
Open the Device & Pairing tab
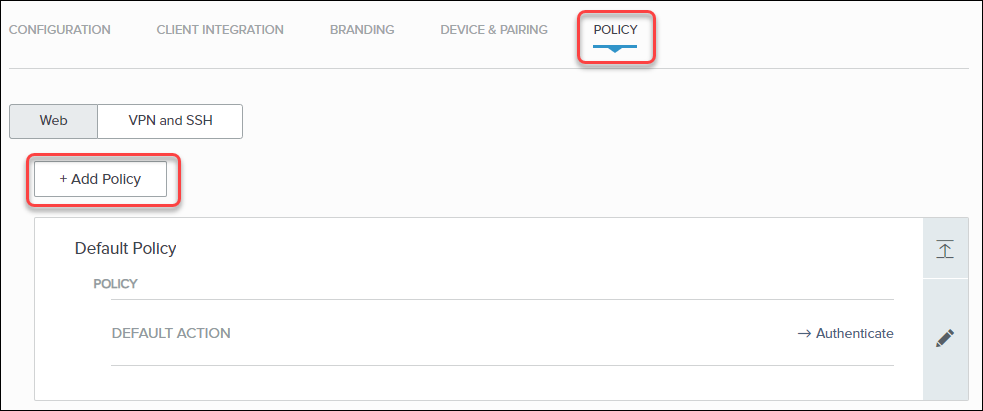(x=494, y=29)
